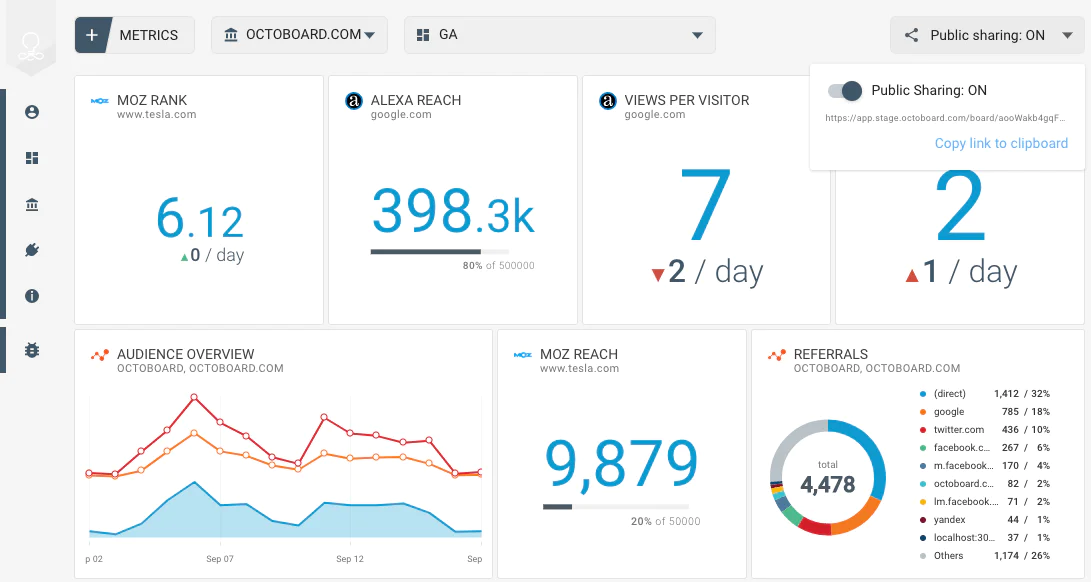Open the GA dashboard dropdown
The height and width of the screenshot is (582, 1091).
tap(559, 35)
